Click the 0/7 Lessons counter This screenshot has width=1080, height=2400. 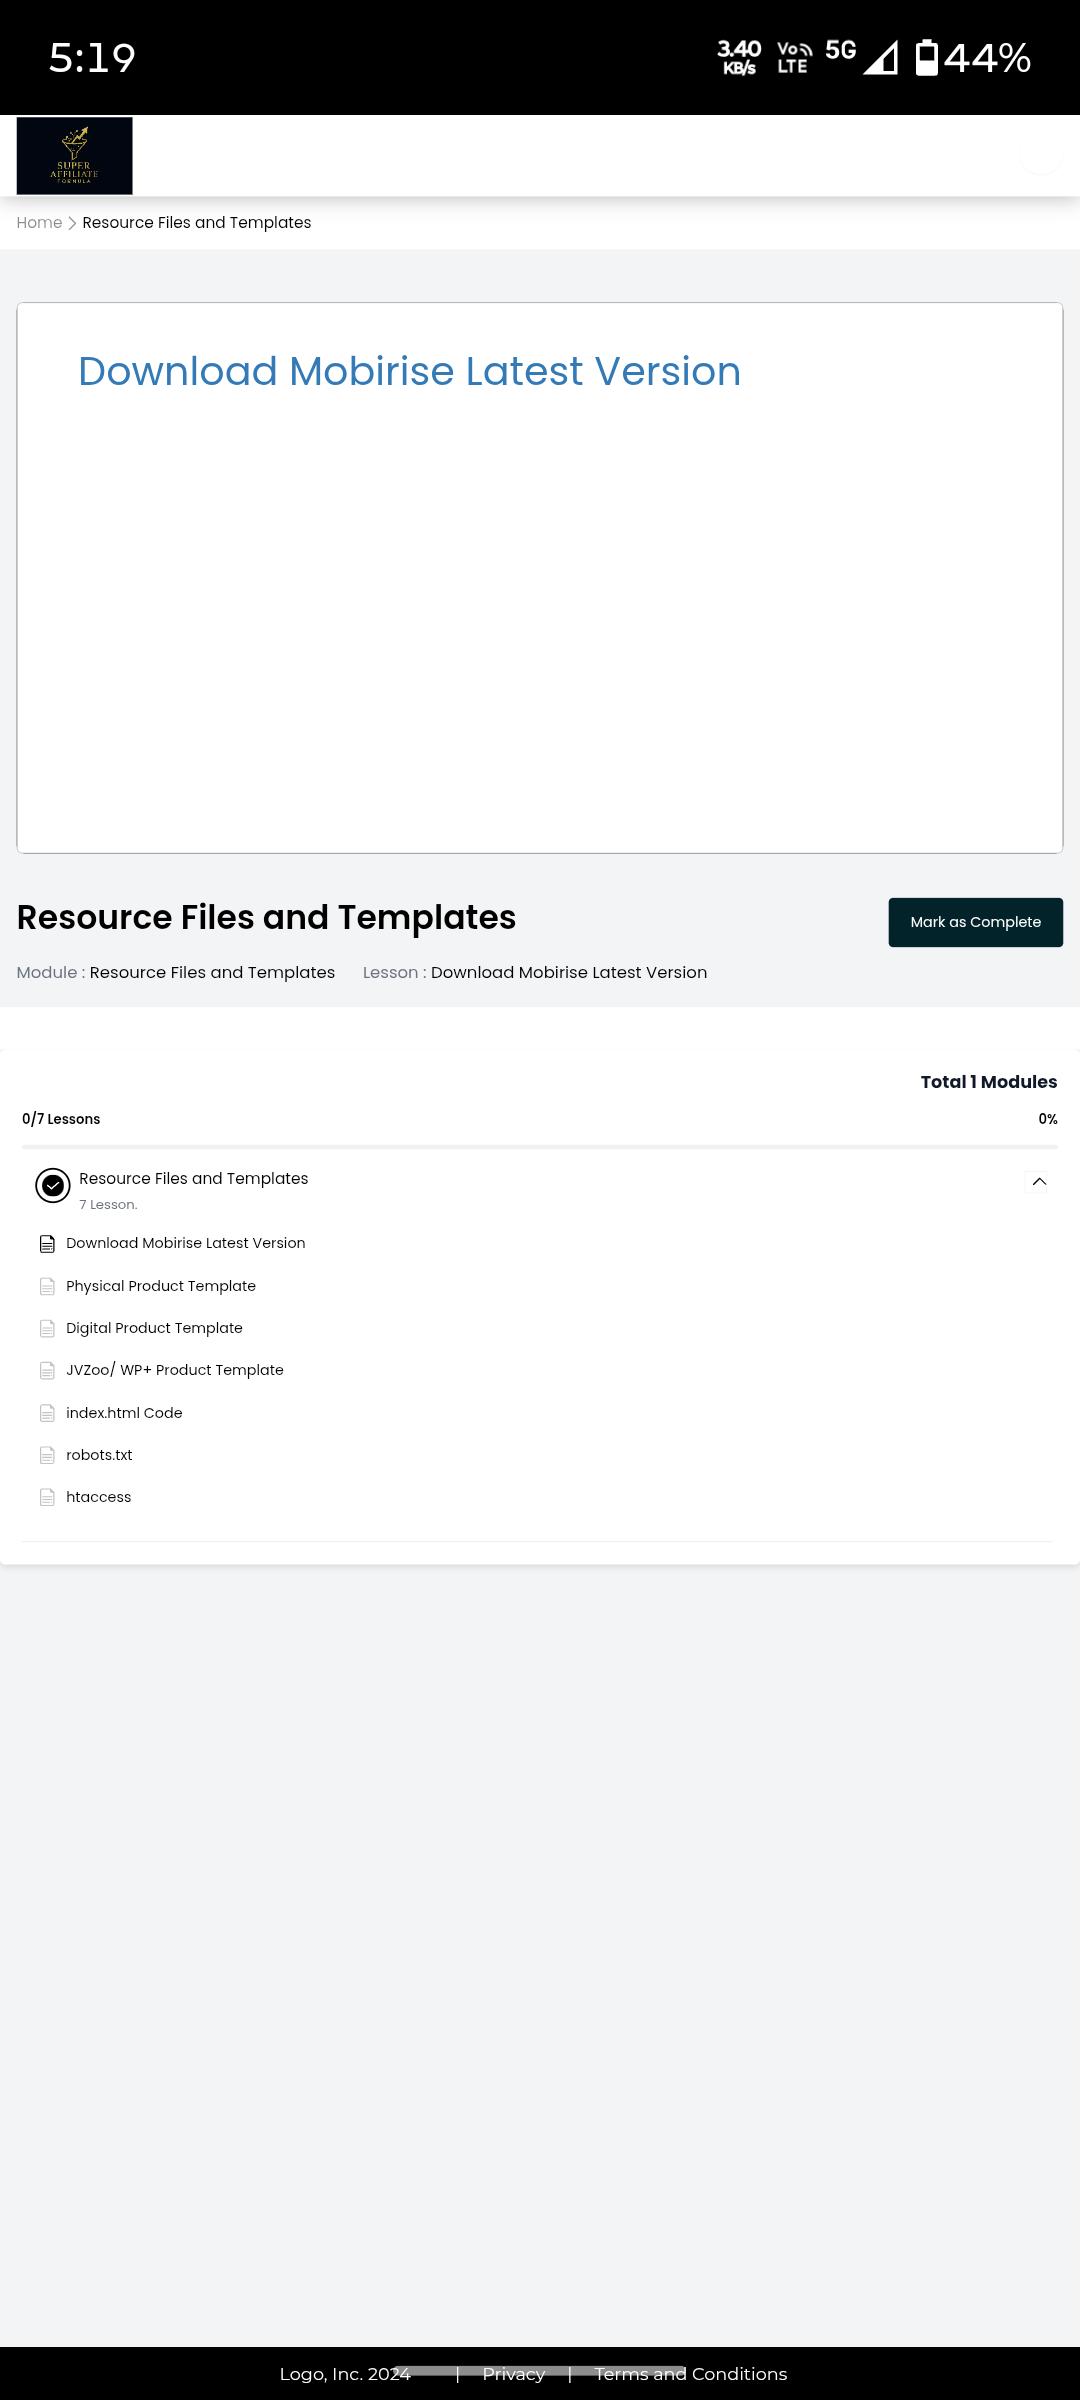[61, 1119]
